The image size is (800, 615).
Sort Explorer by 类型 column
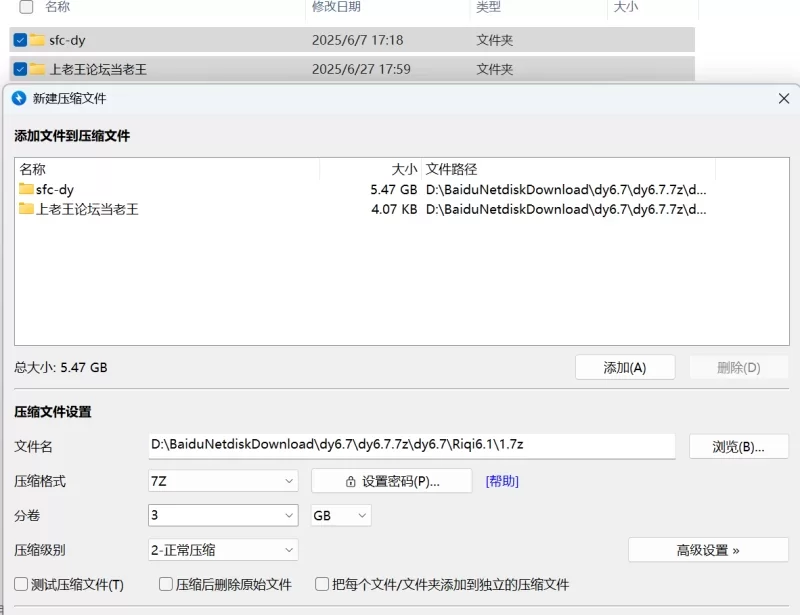pos(488,7)
